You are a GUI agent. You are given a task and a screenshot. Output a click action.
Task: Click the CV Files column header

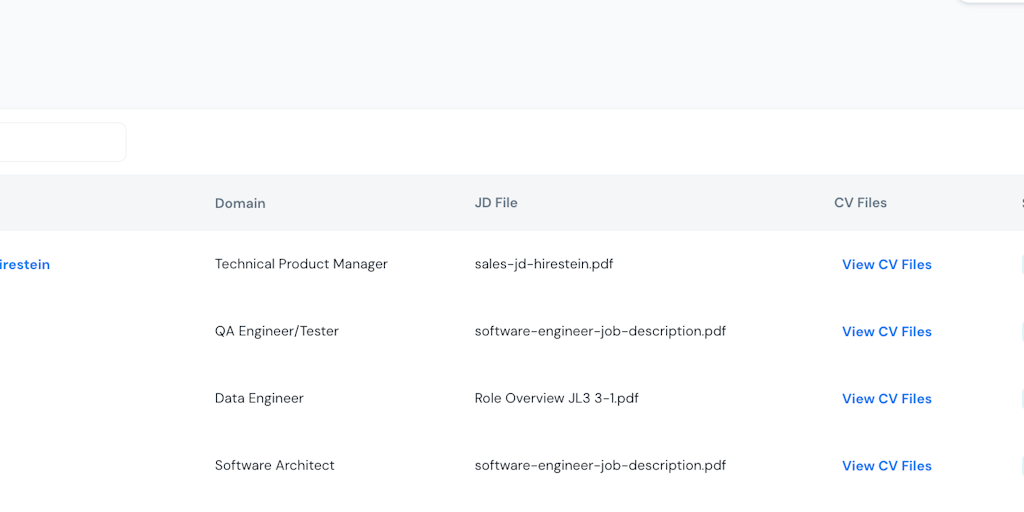[860, 203]
